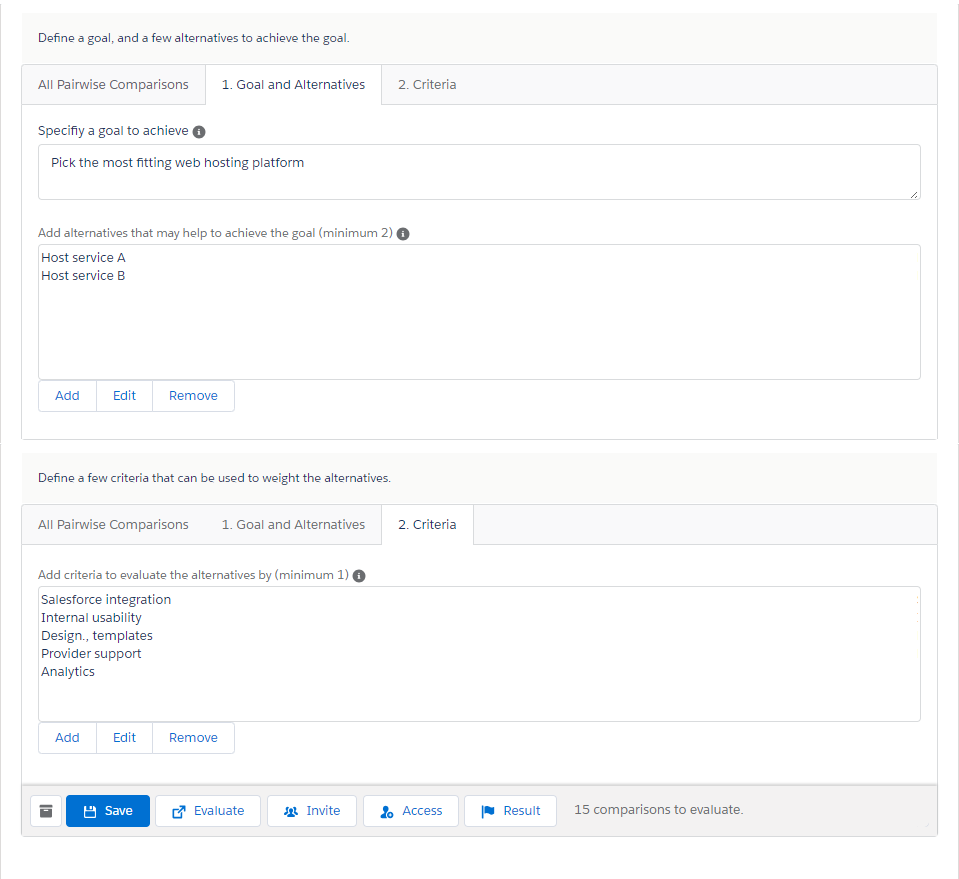Add a new criterion using Add under criteria

[x=67, y=738]
